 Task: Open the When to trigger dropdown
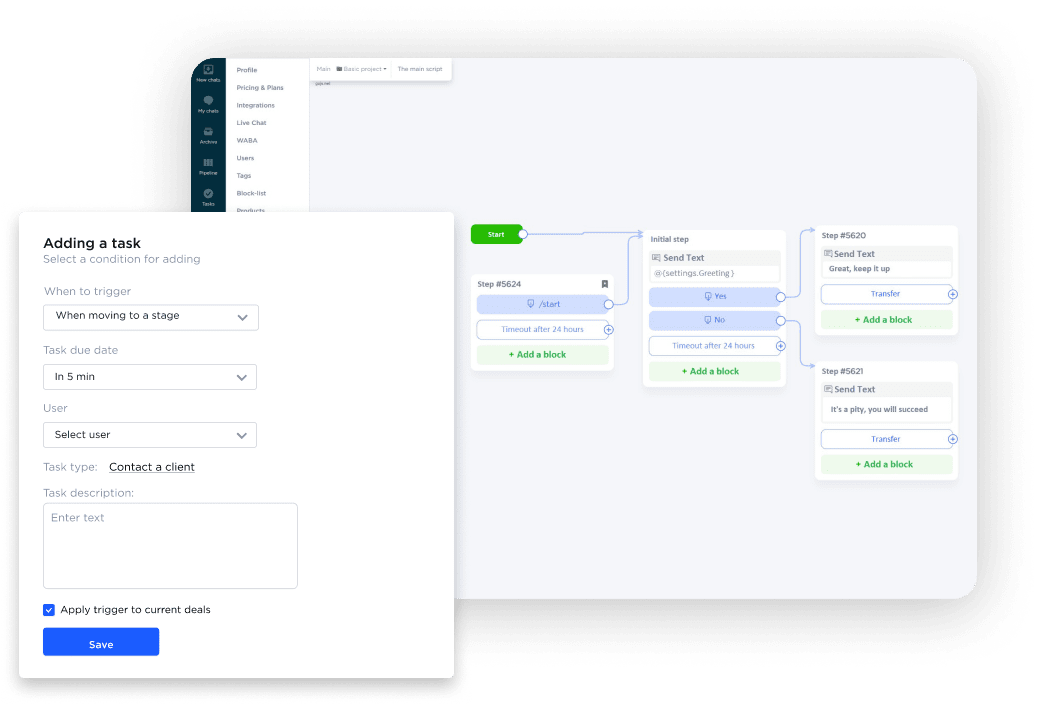(x=150, y=317)
